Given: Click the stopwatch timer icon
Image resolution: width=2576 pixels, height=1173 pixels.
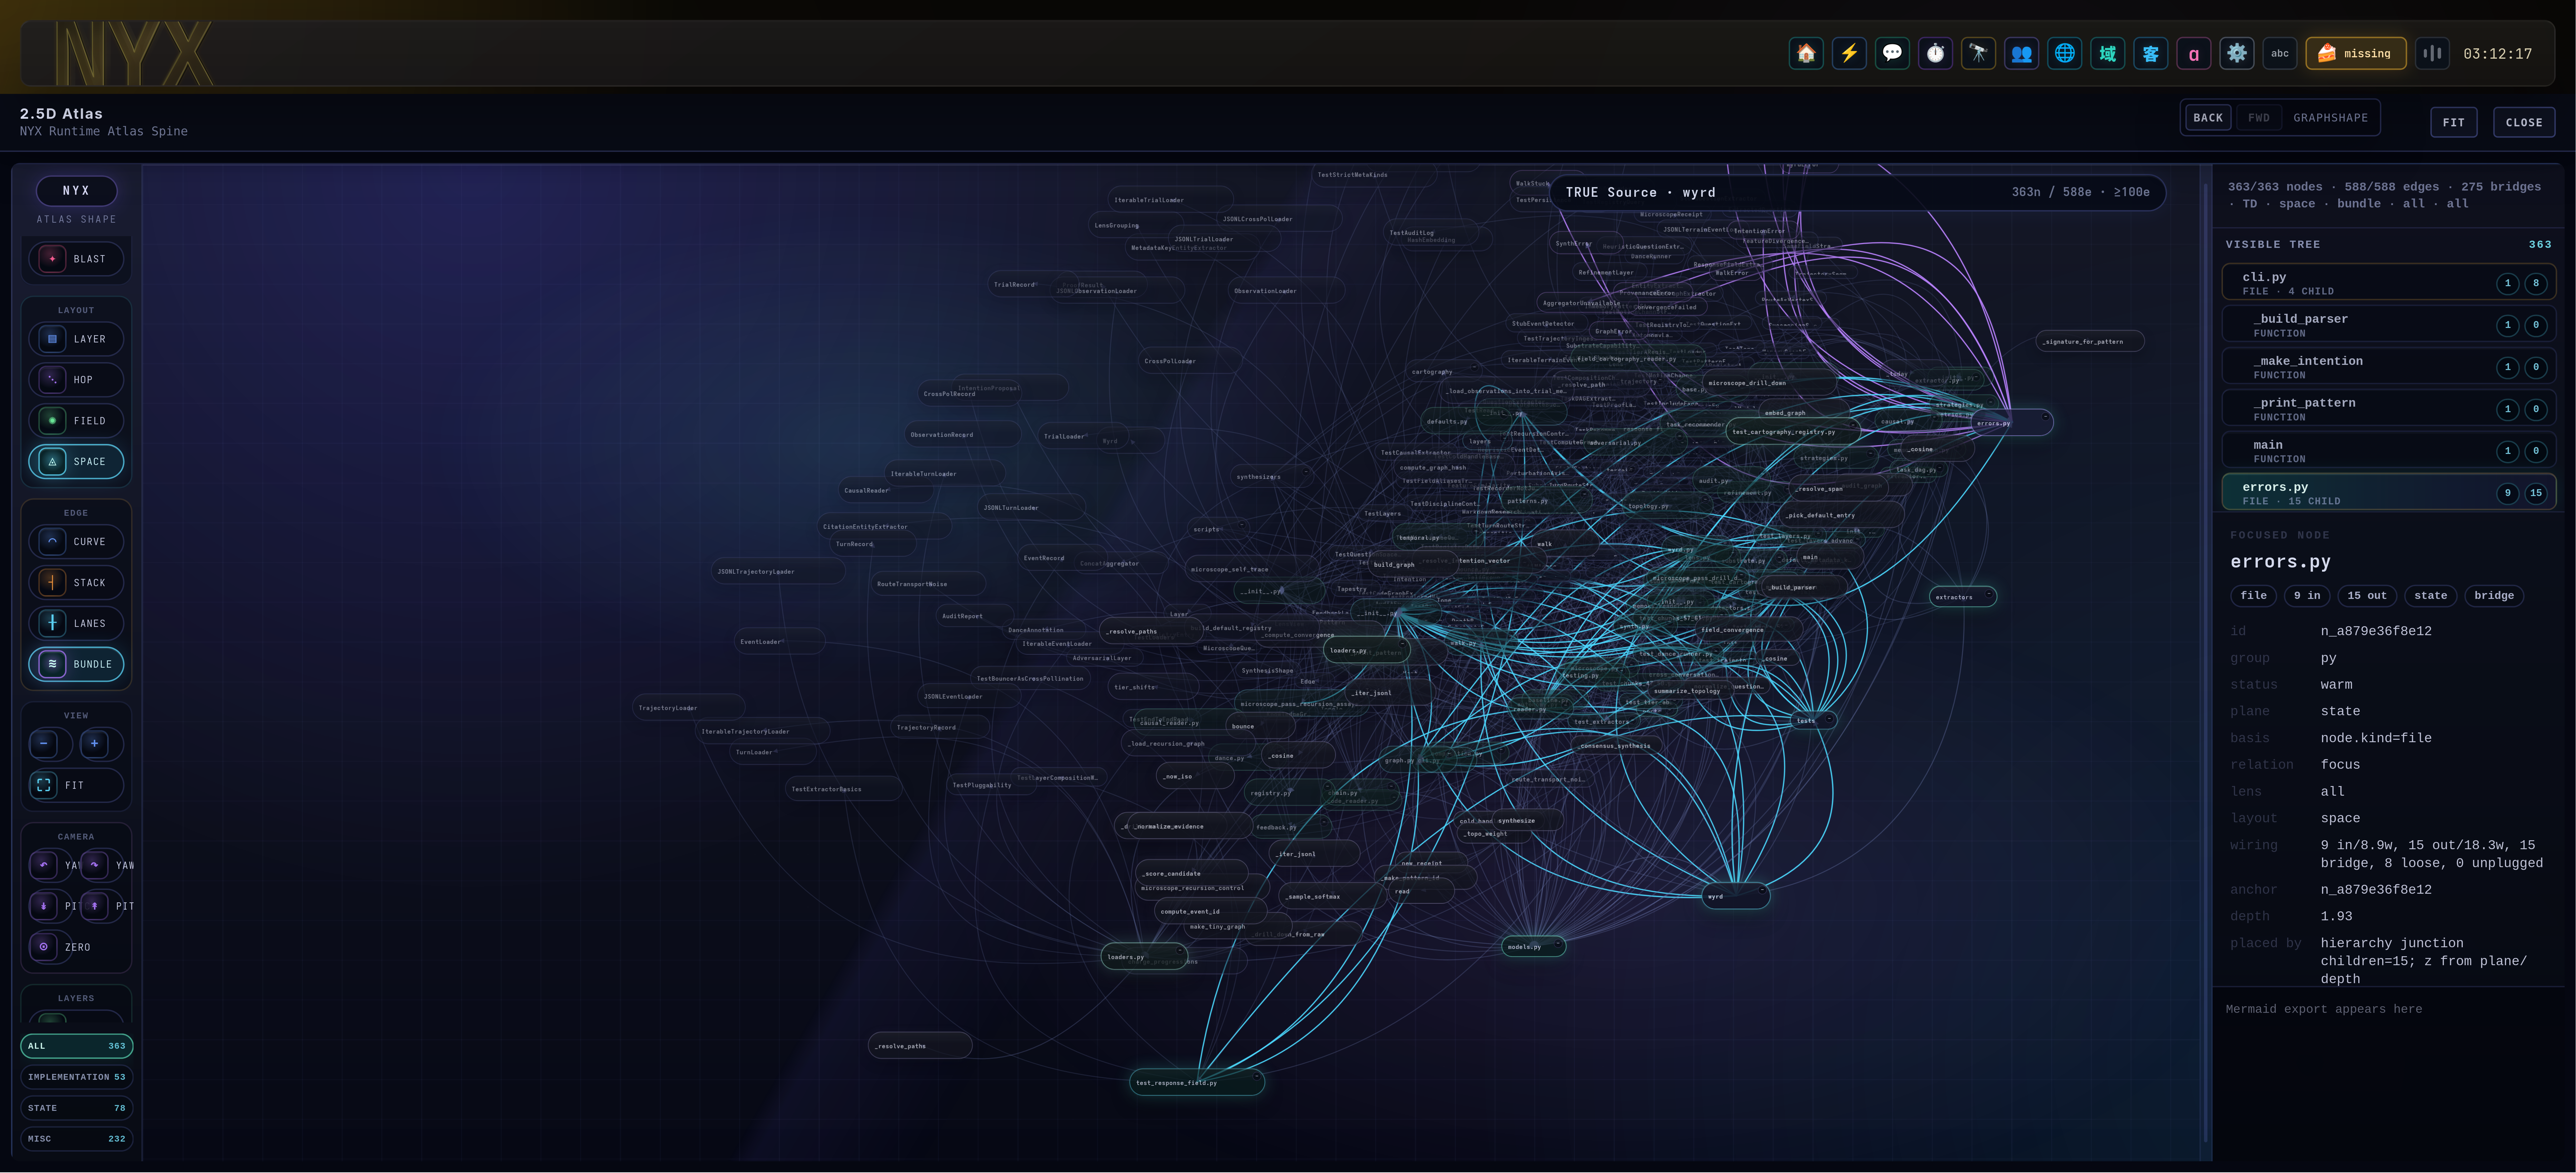Looking at the screenshot, I should coord(1935,54).
